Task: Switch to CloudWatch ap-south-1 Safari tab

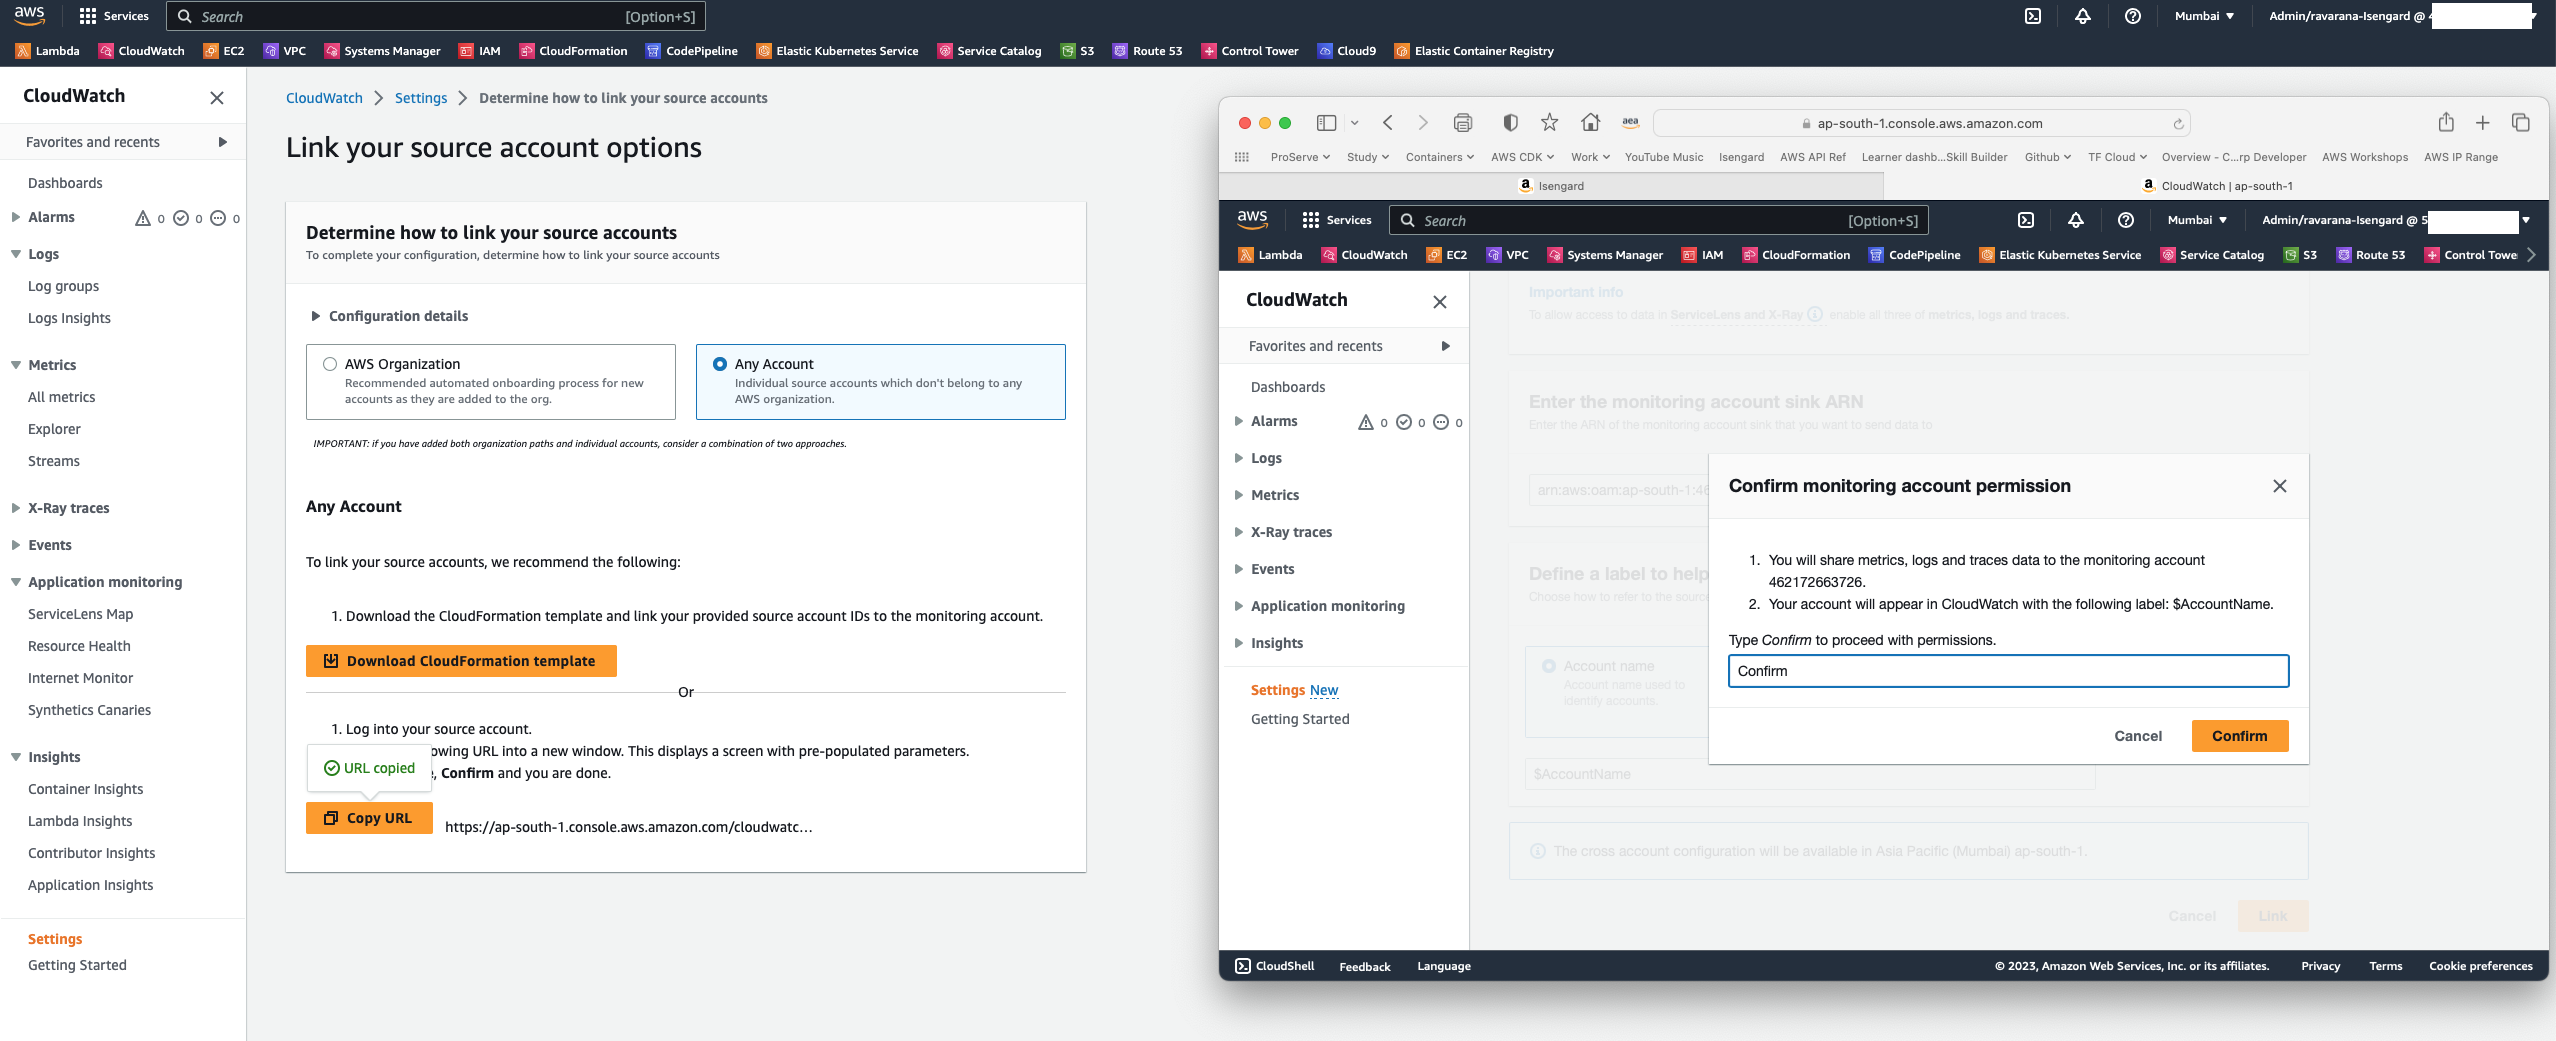Action: (2216, 186)
